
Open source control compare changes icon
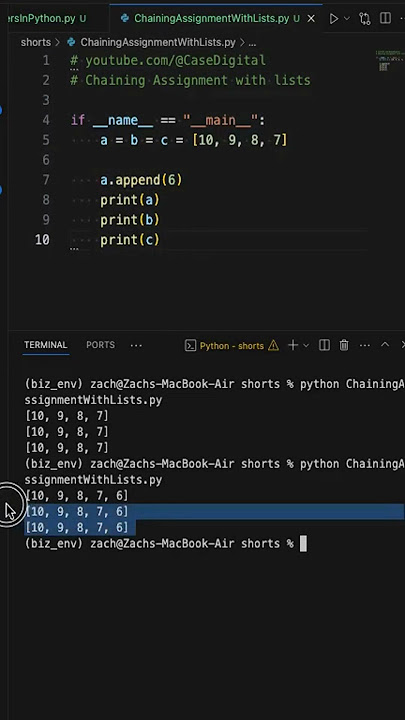pos(365,18)
